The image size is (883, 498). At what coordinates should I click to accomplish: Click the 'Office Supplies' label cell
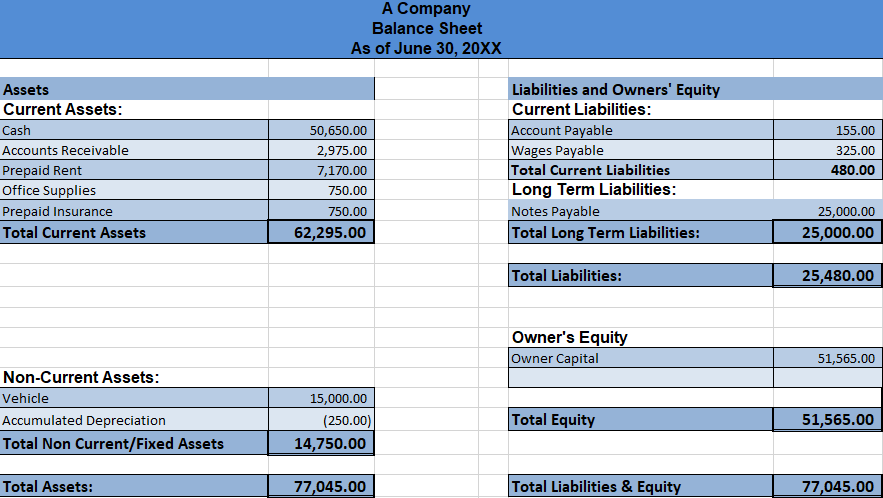(134, 190)
